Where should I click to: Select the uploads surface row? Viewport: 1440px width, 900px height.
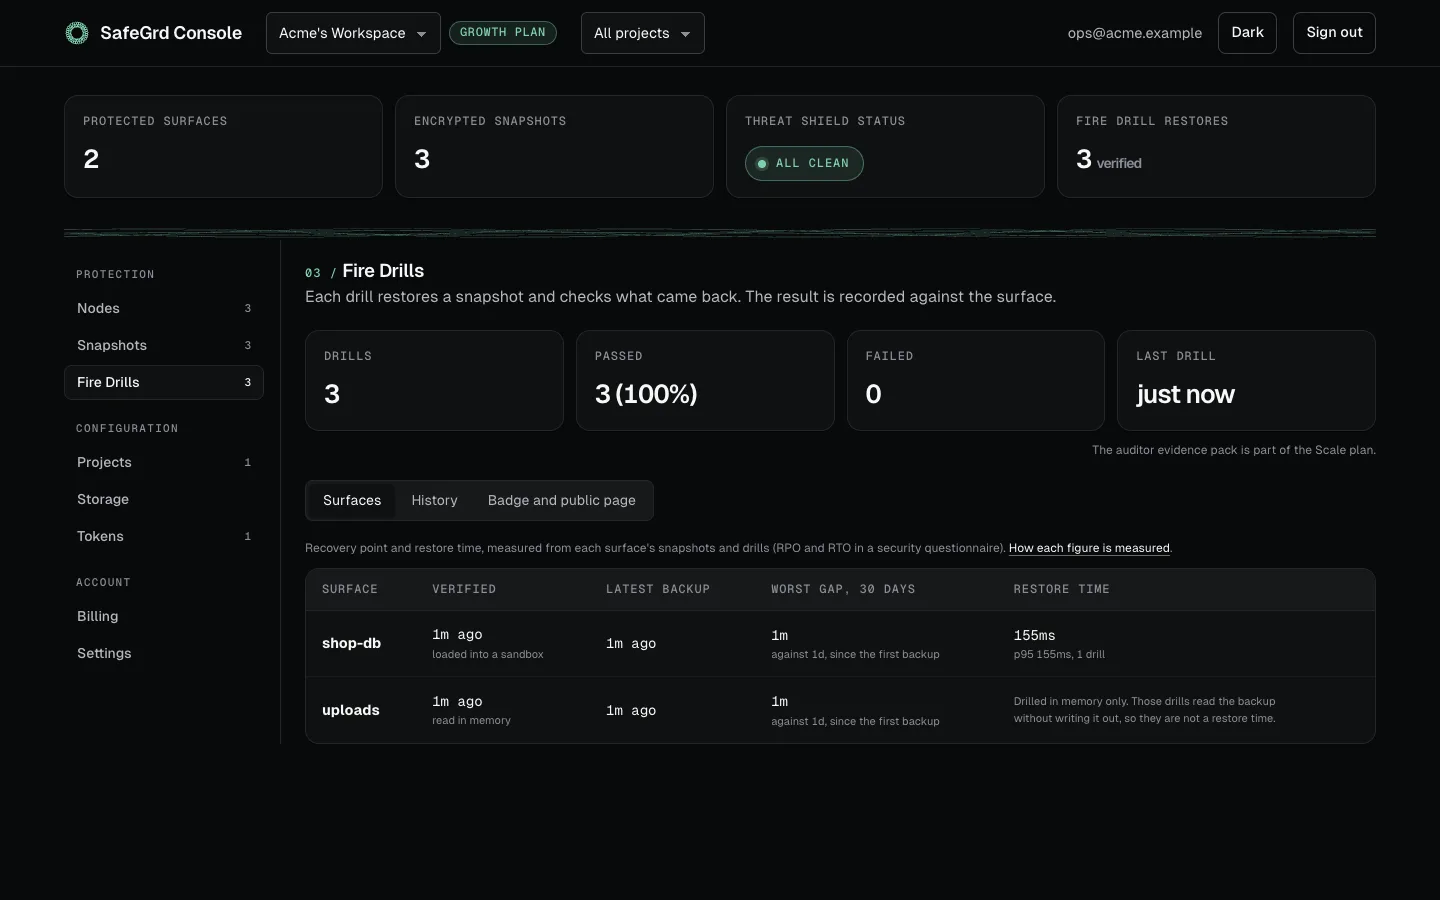click(x=840, y=710)
